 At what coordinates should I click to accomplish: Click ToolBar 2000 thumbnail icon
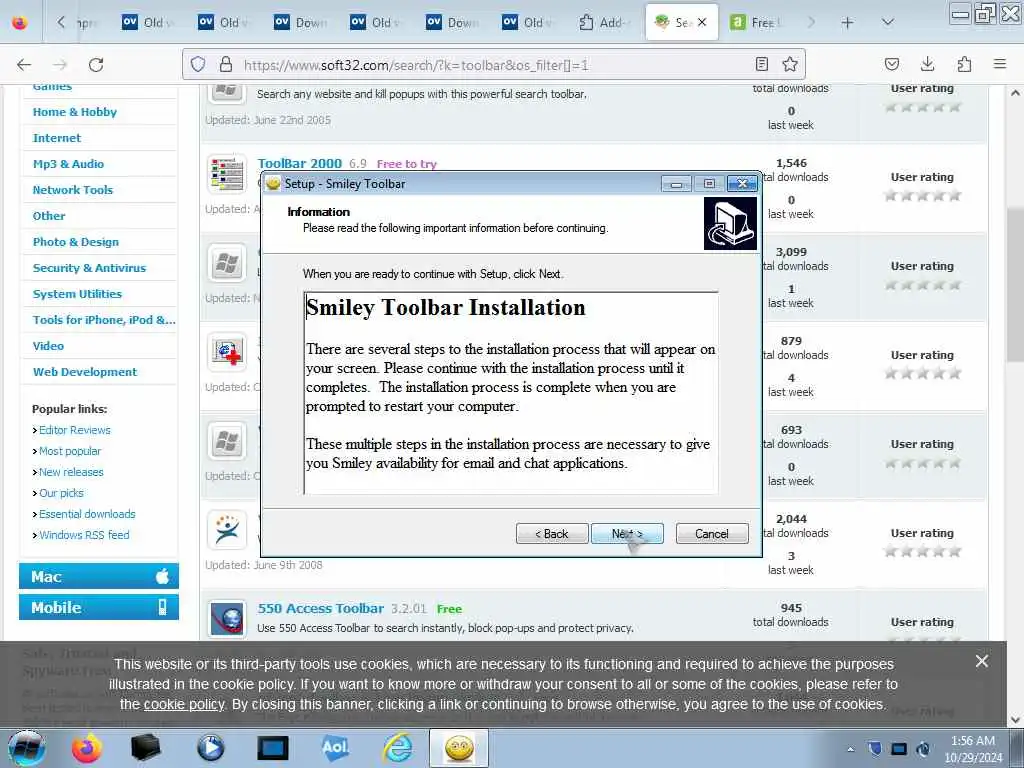(227, 174)
